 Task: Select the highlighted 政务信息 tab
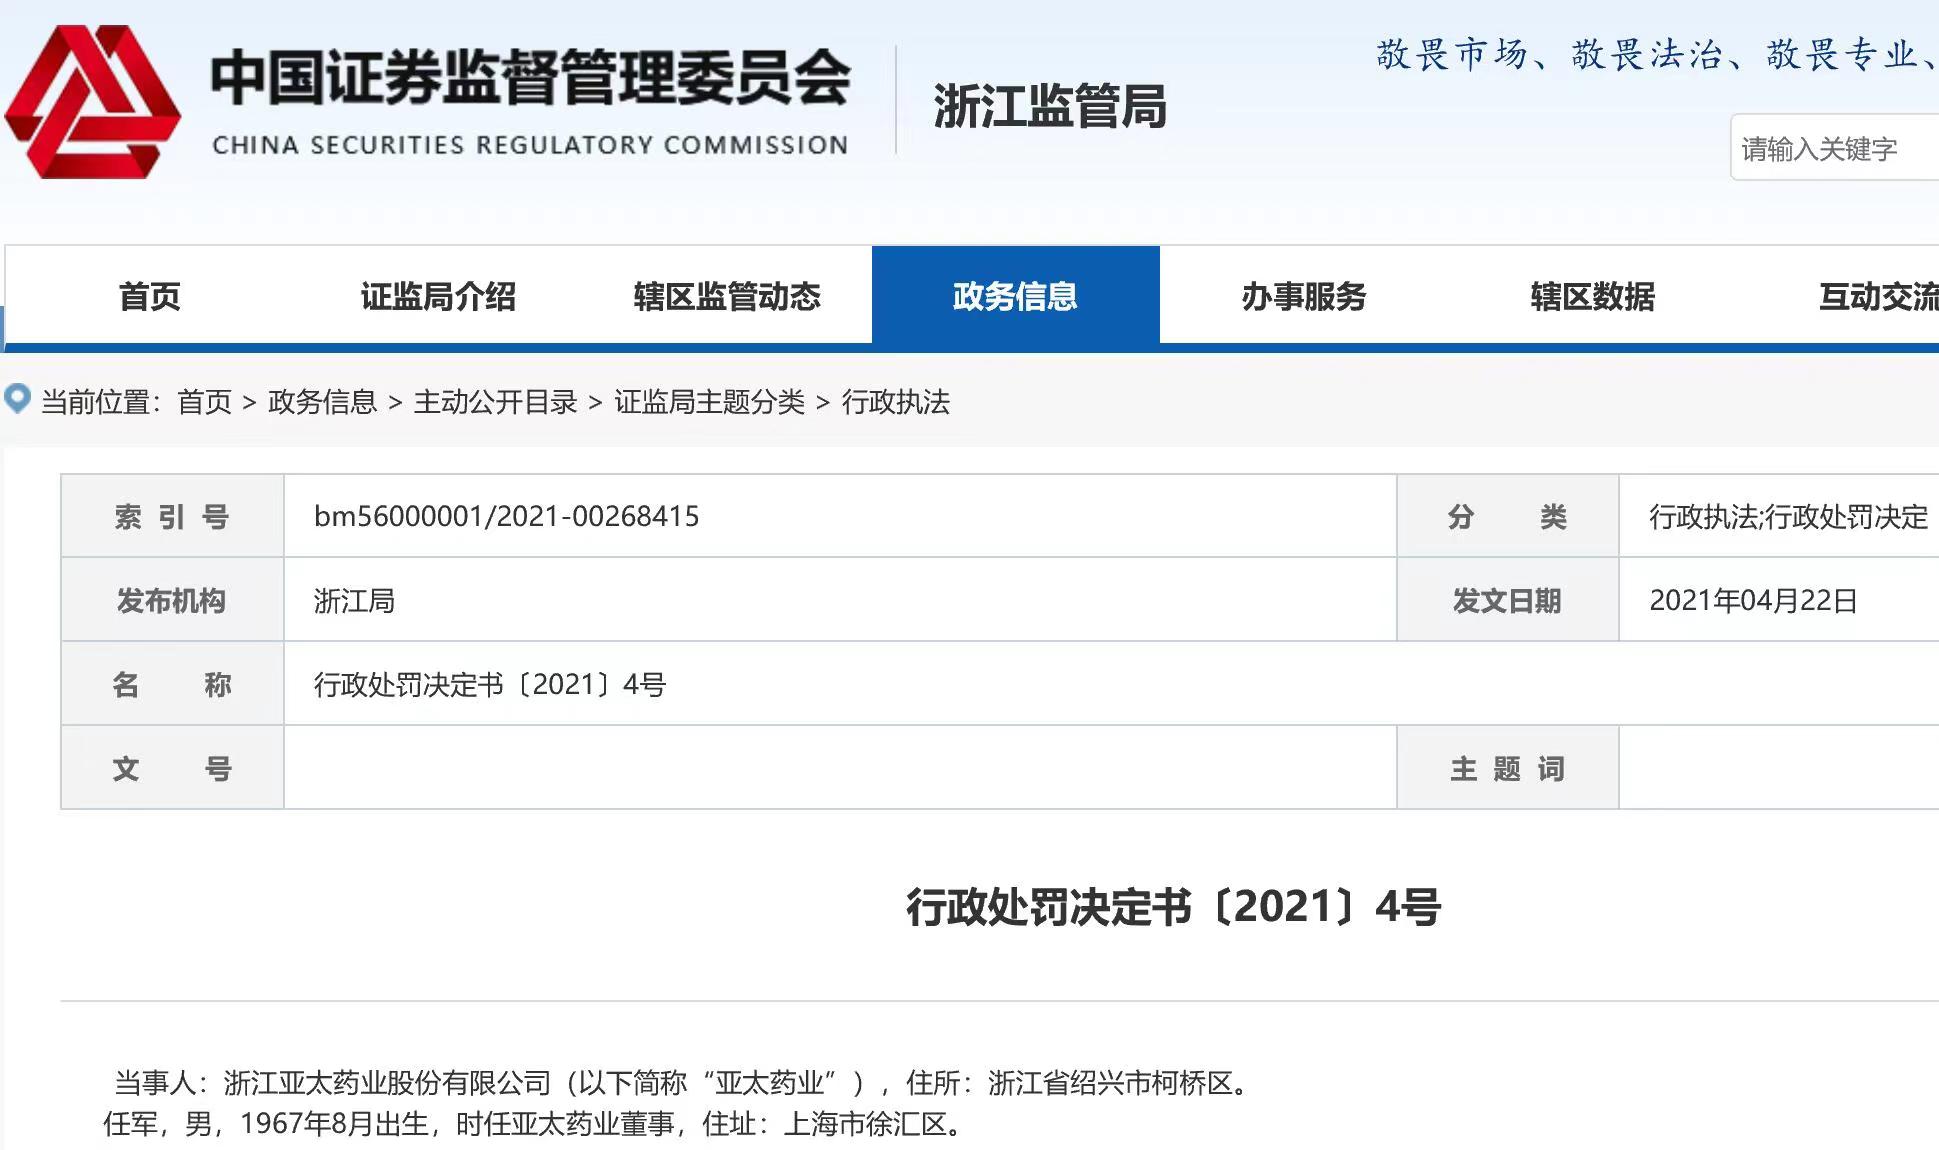[x=1015, y=296]
